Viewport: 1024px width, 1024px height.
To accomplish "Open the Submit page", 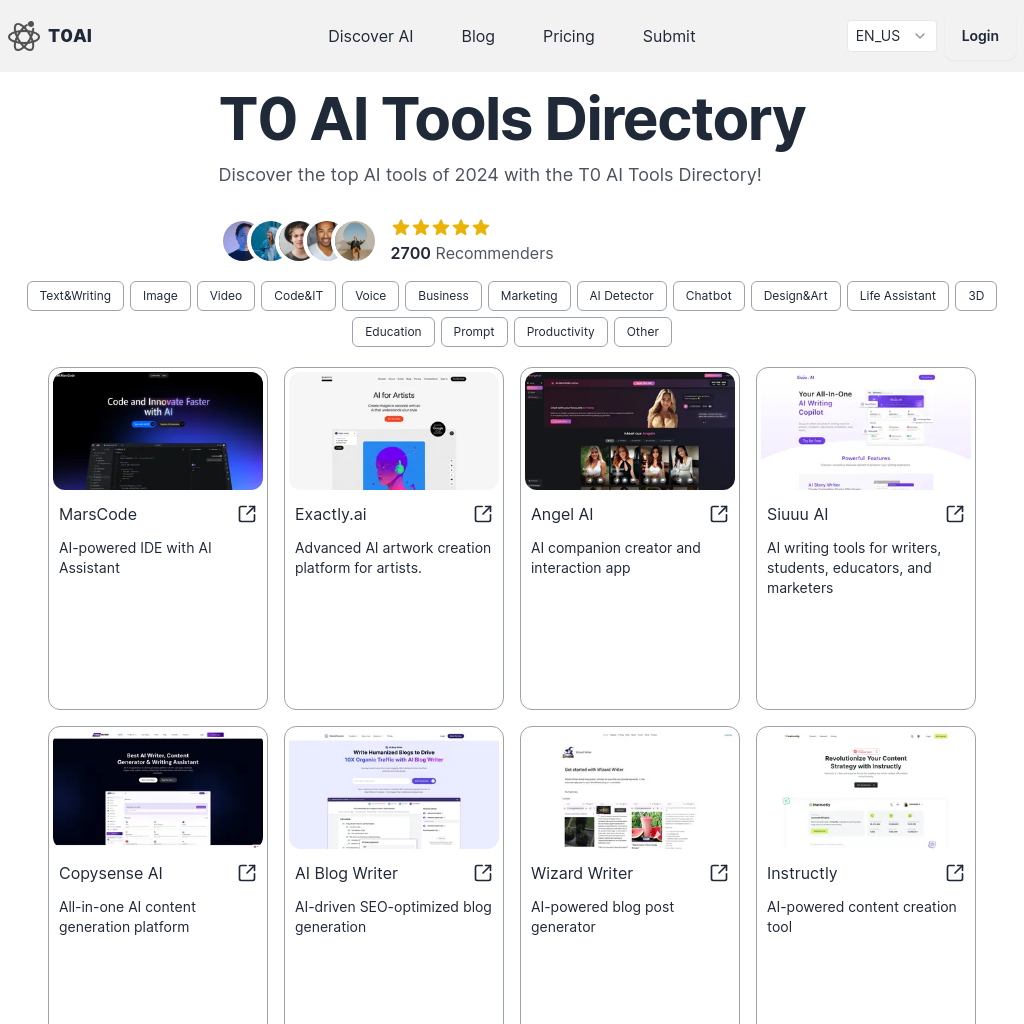I will [669, 37].
